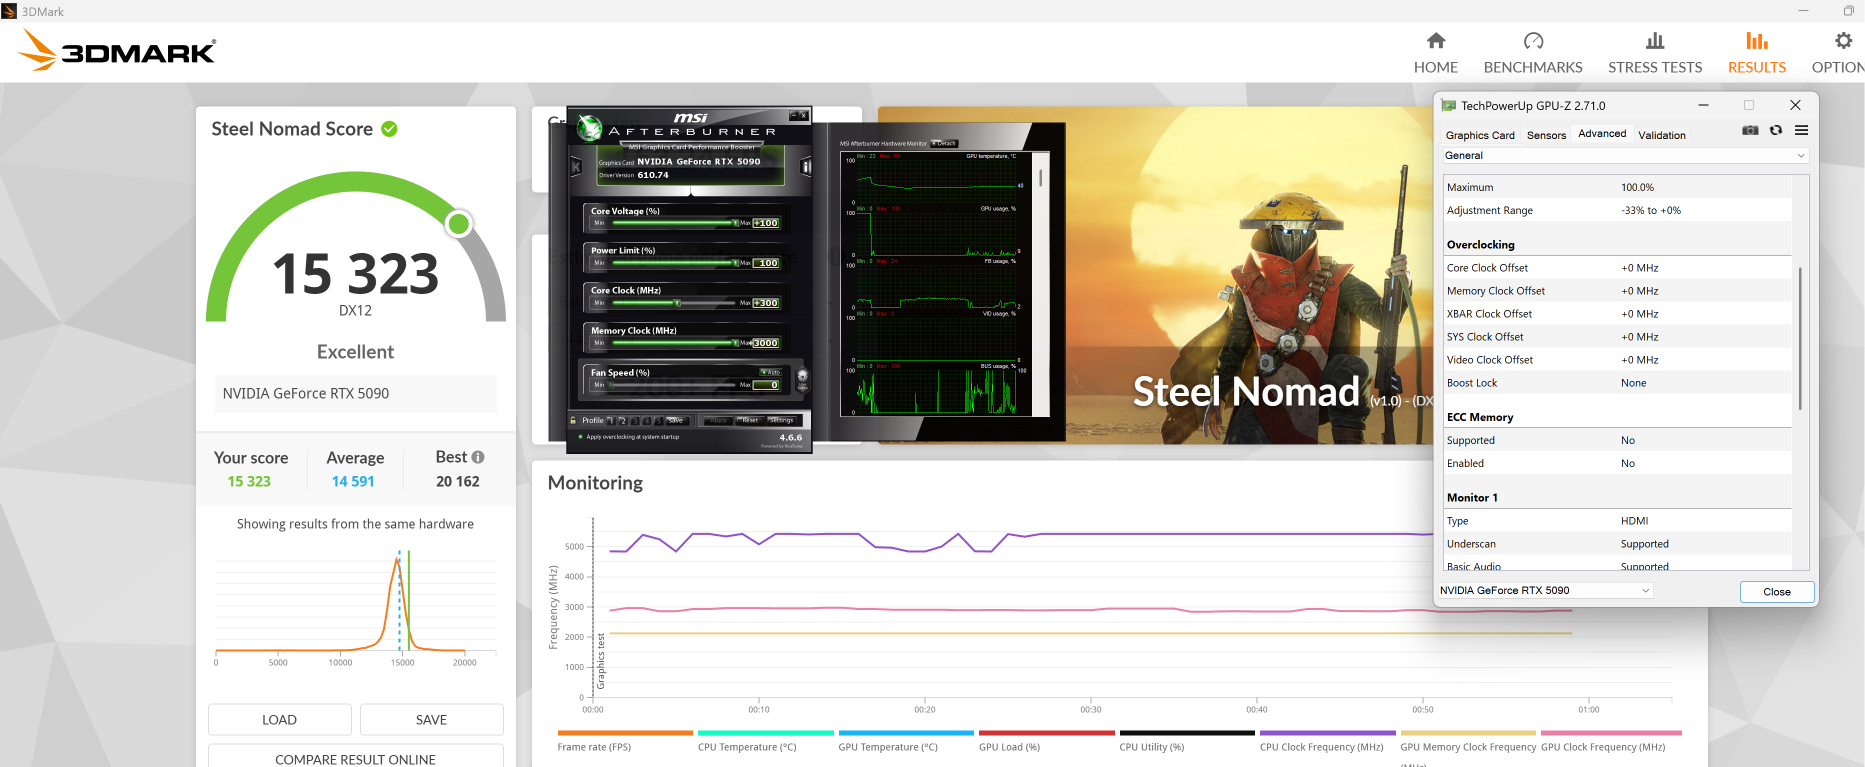This screenshot has width=1865, height=767.
Task: Toggle Apply overclocking at system startup
Action: point(581,437)
